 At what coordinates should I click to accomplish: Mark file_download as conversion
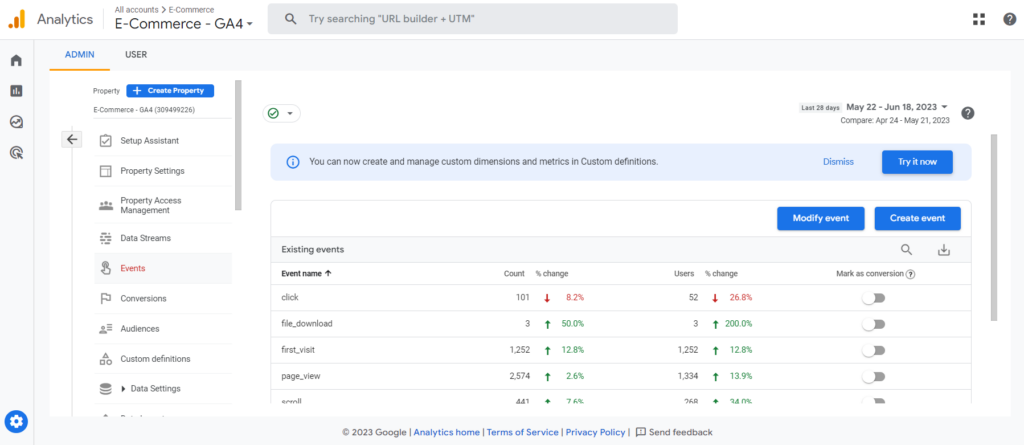(x=874, y=324)
